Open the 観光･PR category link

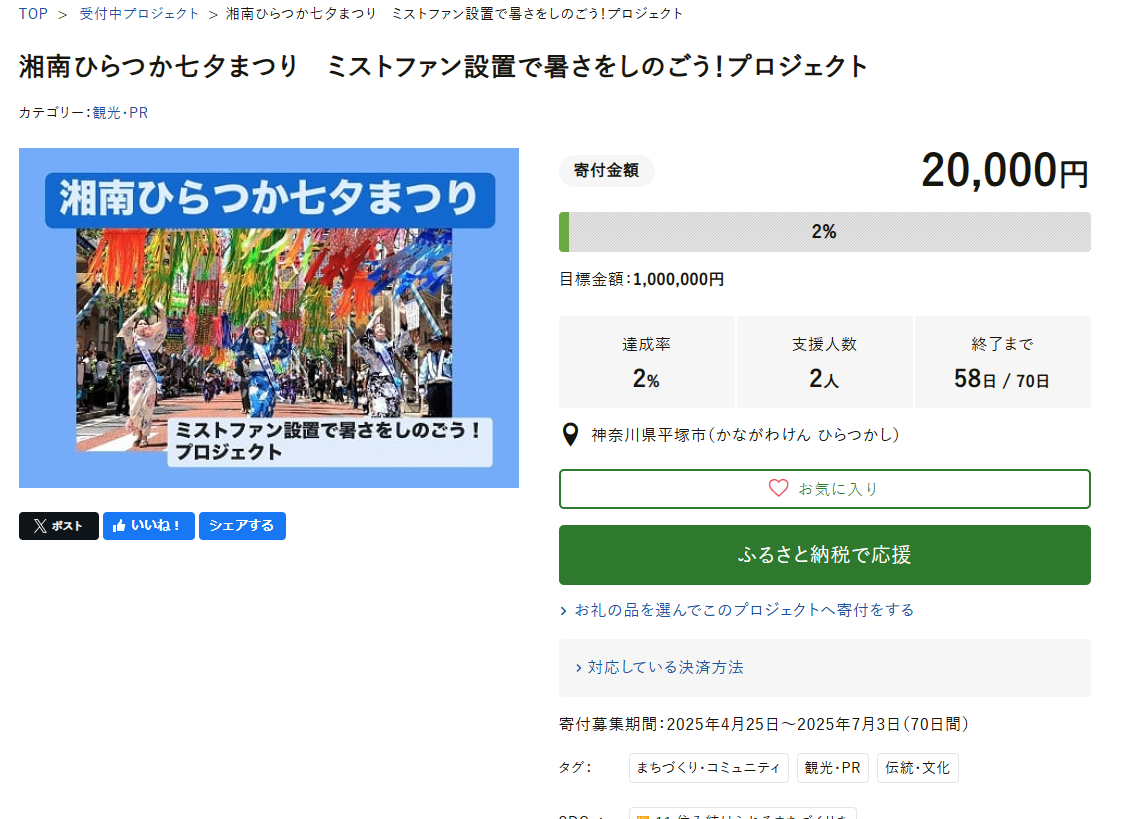[120, 113]
